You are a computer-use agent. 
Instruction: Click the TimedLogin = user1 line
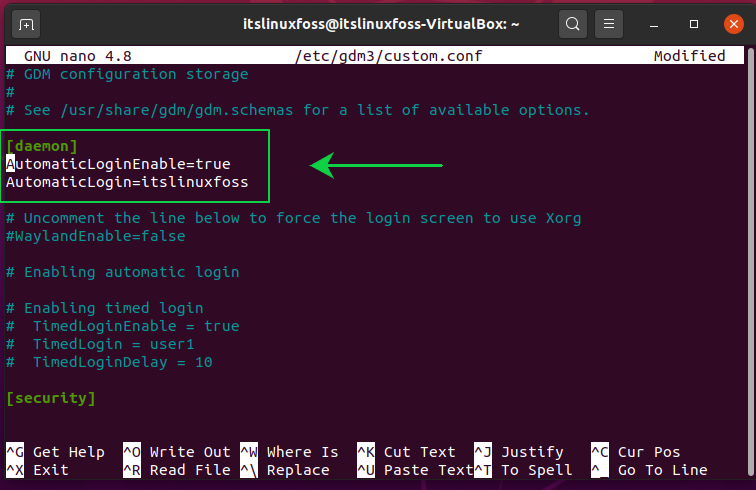click(x=100, y=344)
